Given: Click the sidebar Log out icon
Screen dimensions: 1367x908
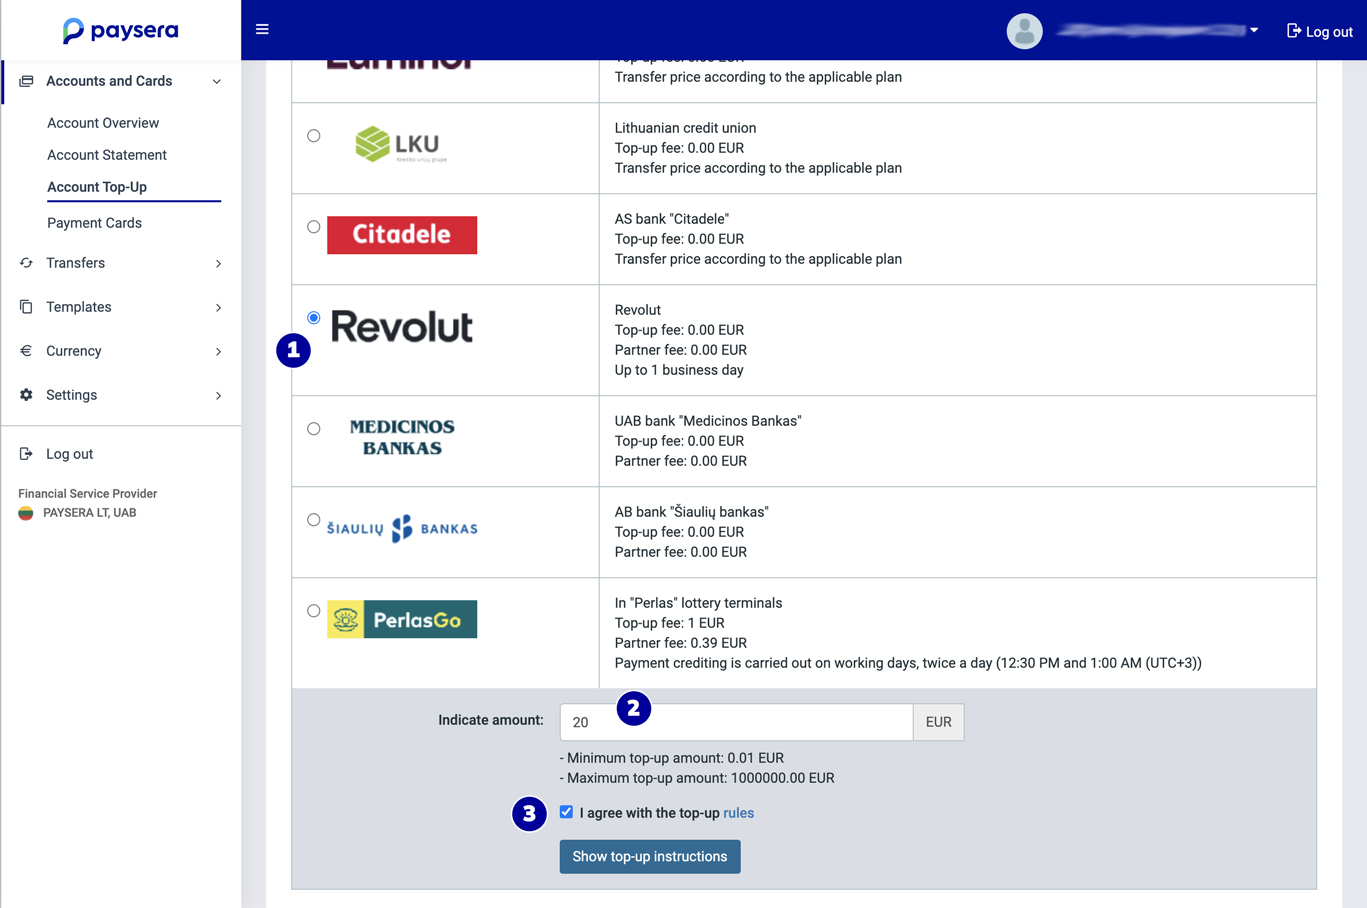Looking at the screenshot, I should coord(26,454).
